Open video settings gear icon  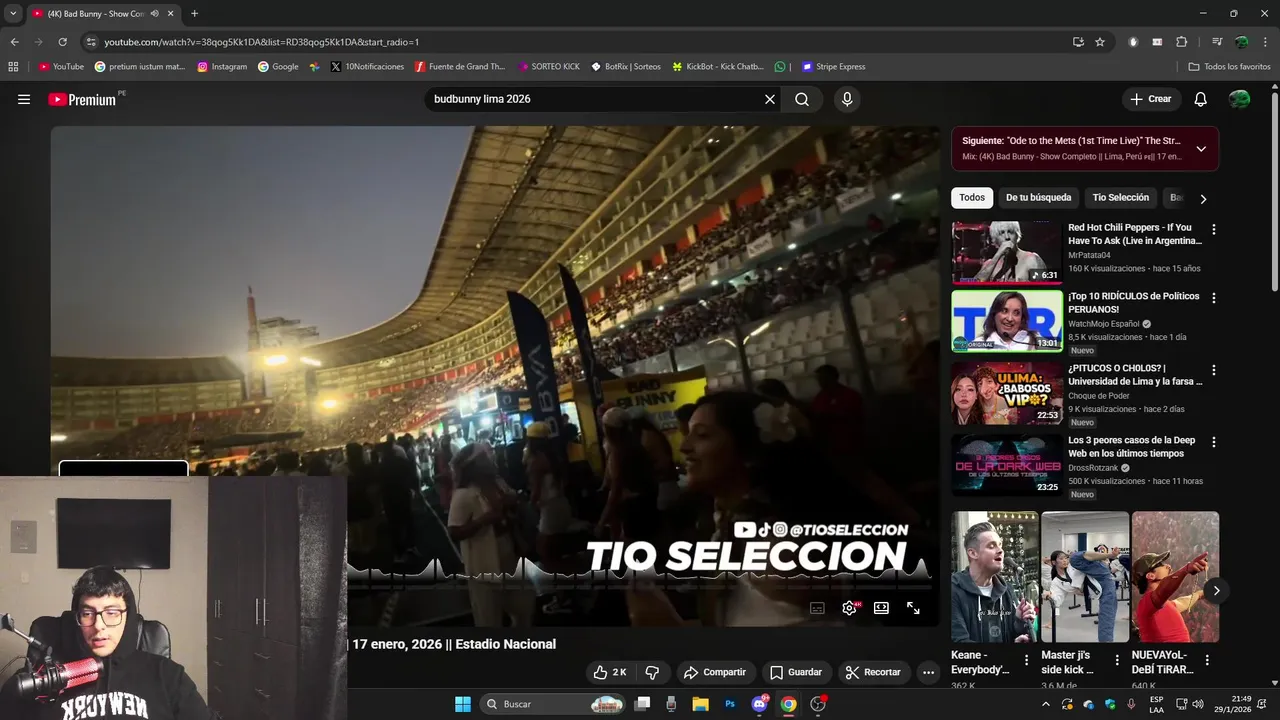coord(849,608)
